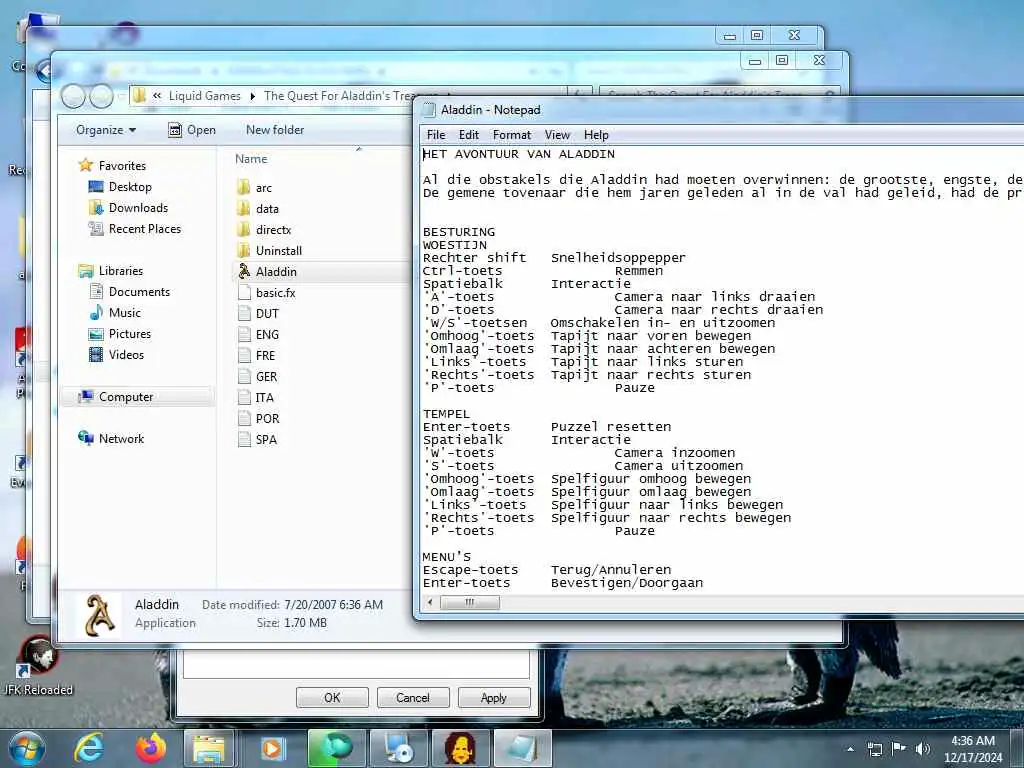Click the Documents library icon
Image resolution: width=1024 pixels, height=768 pixels.
pos(96,291)
